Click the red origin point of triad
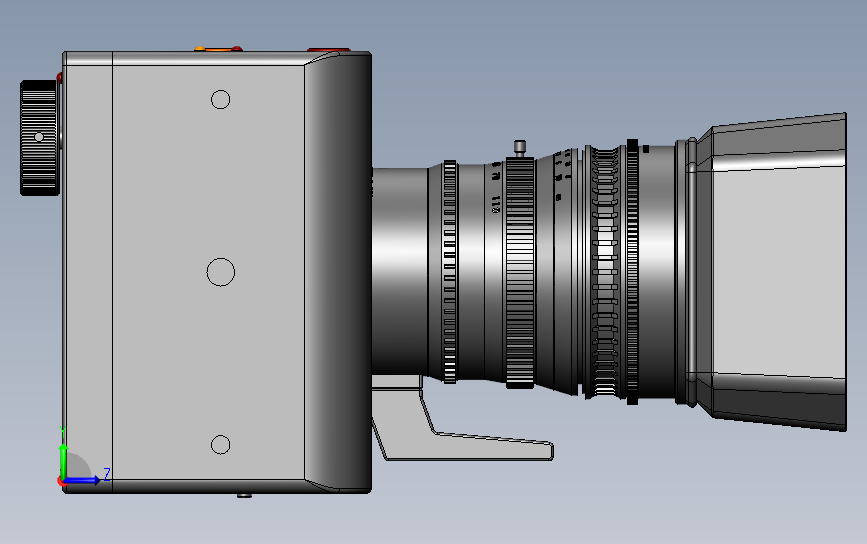 [x=61, y=481]
